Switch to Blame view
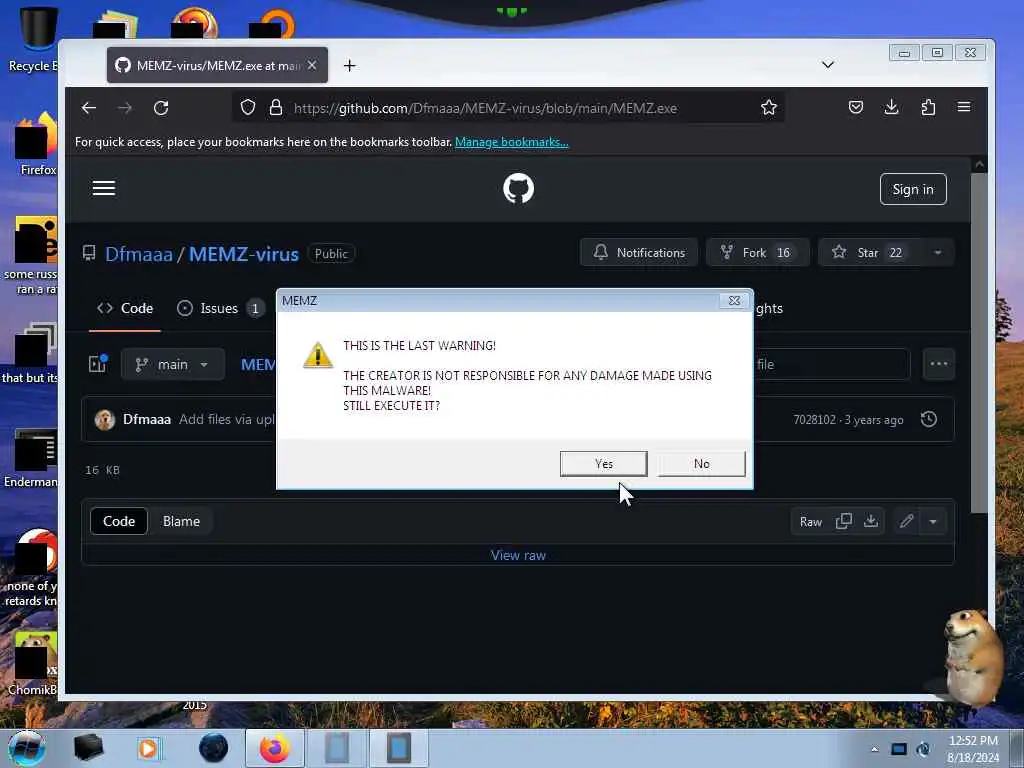This screenshot has height=768, width=1024. click(181, 521)
